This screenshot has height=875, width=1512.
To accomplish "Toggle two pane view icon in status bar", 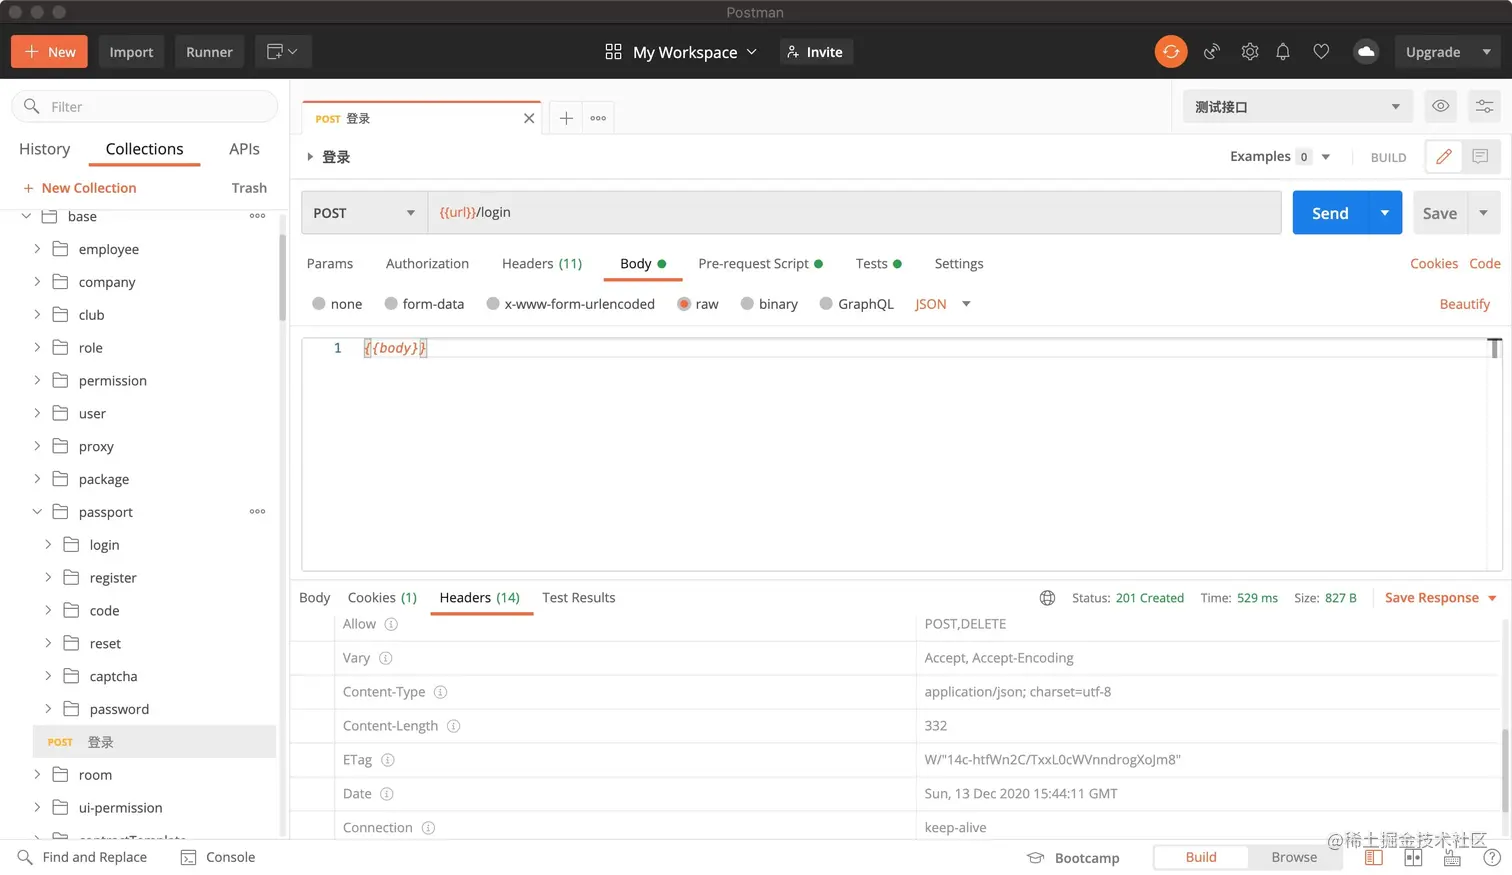I will [x=1413, y=858].
